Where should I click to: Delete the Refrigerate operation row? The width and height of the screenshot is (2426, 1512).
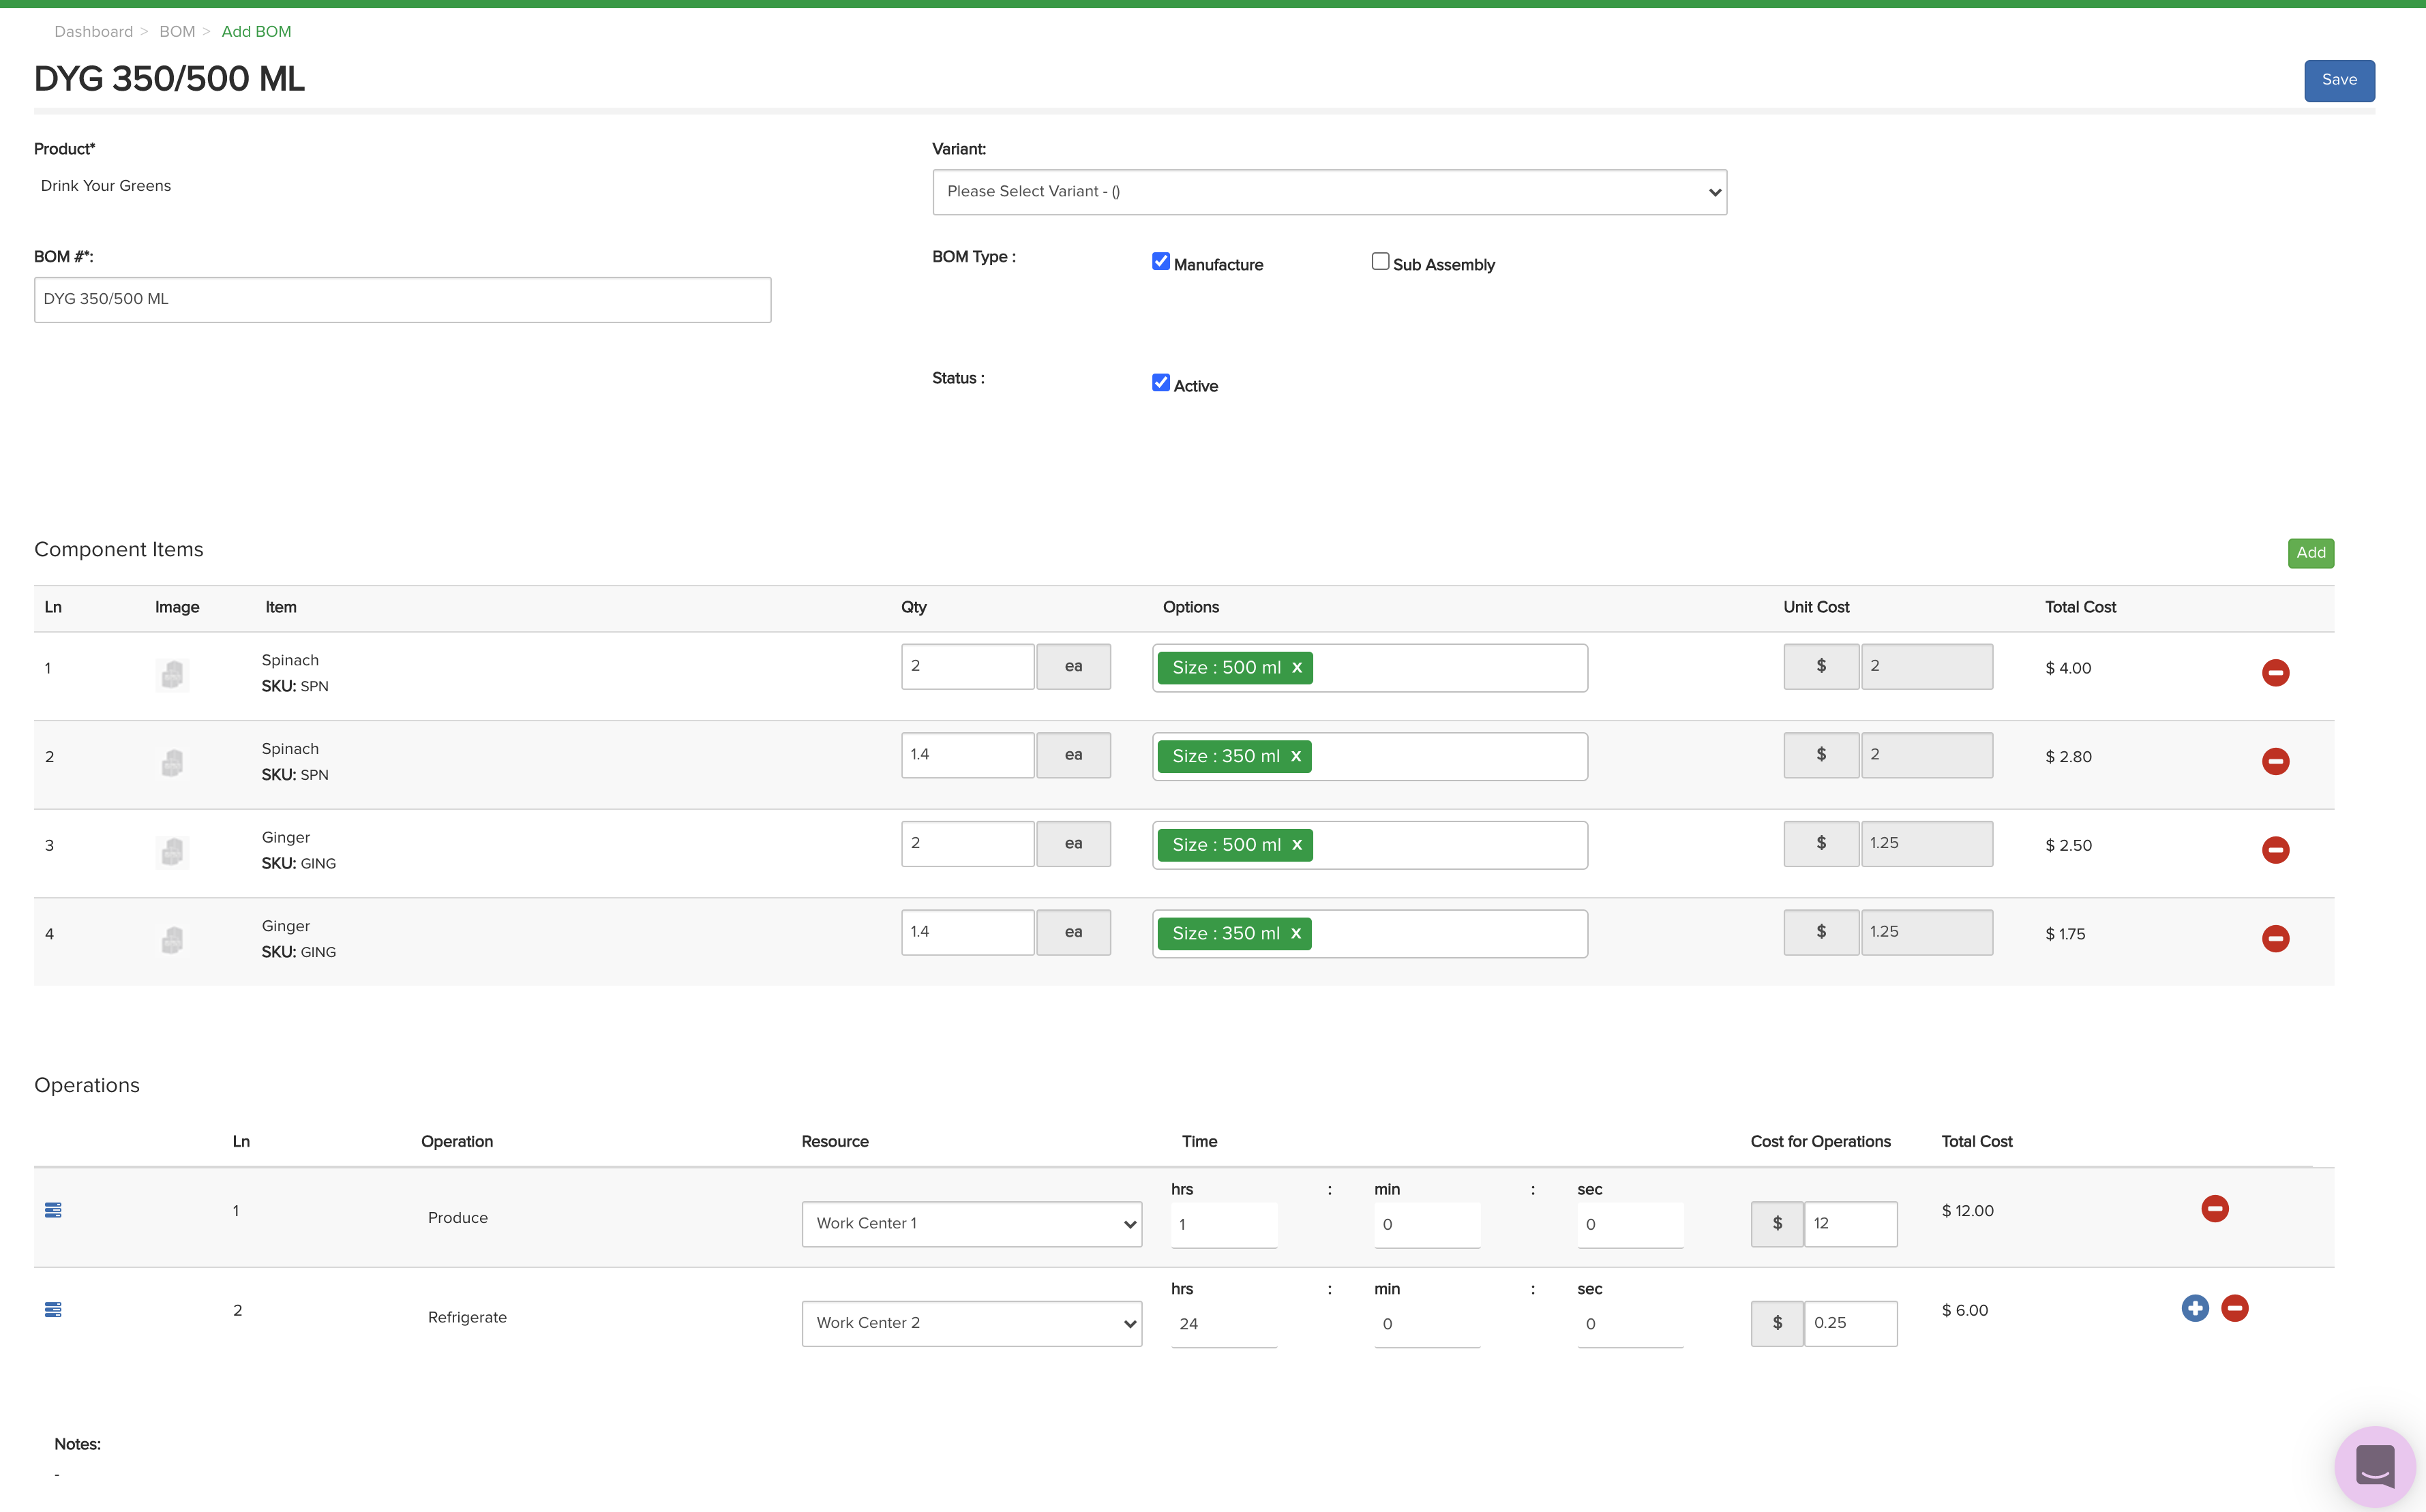[2234, 1308]
